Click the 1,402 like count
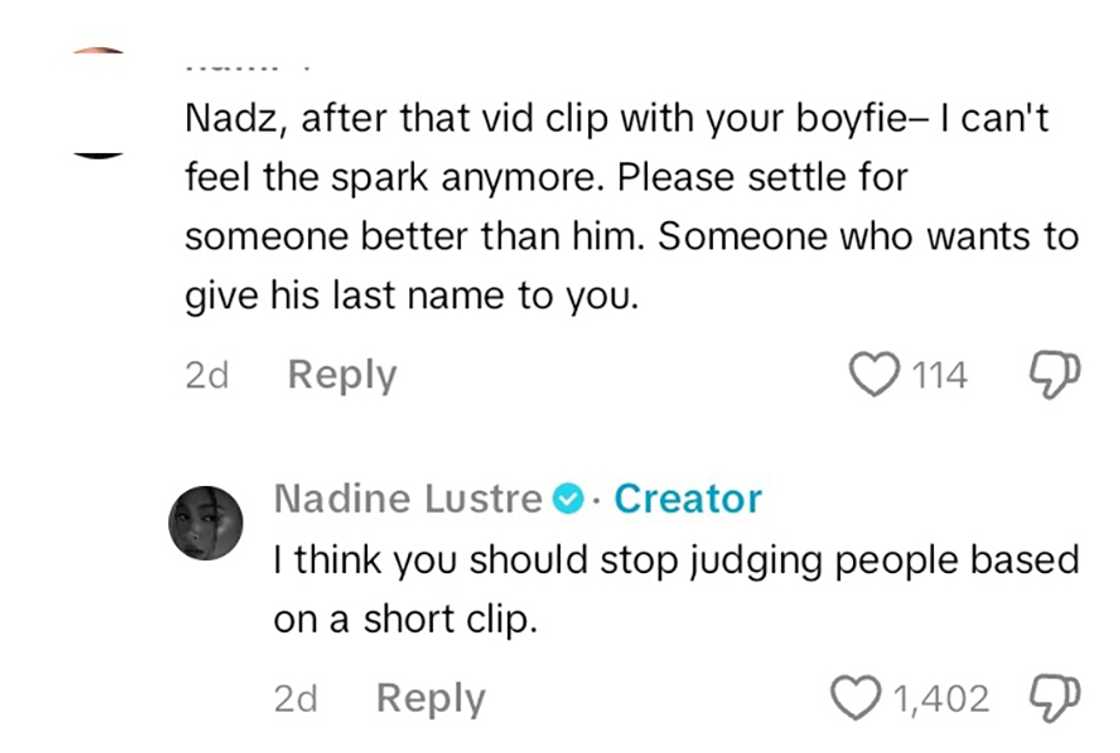The height and width of the screenshot is (753, 1120). 940,699
